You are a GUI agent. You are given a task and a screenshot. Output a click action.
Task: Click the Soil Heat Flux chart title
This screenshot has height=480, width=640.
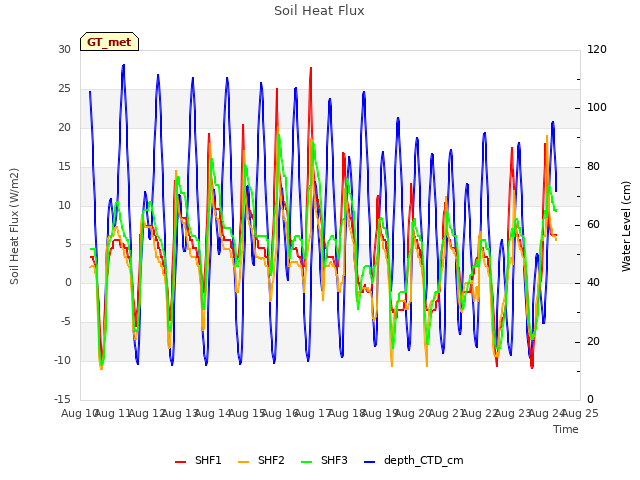319,11
